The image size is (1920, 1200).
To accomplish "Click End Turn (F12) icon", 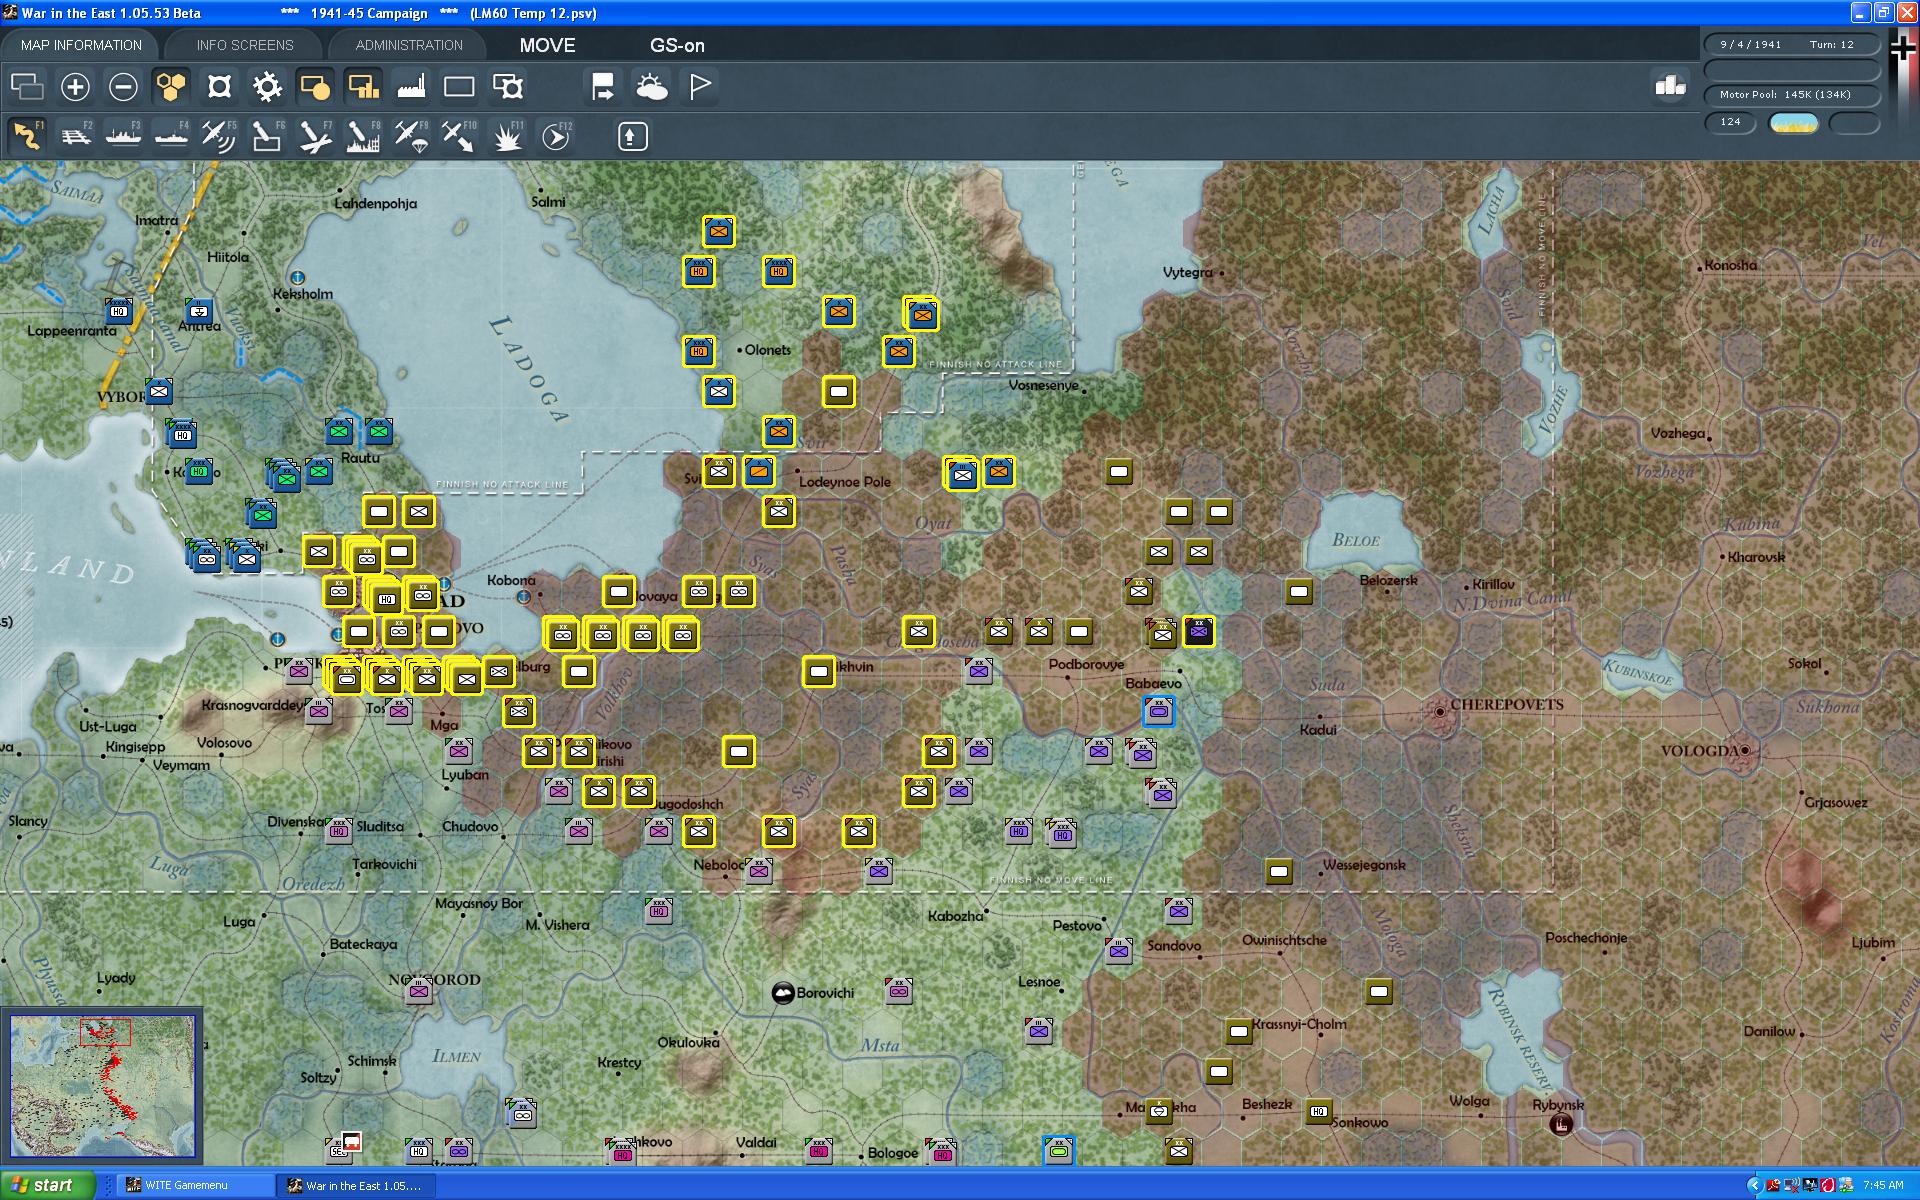I will (557, 136).
